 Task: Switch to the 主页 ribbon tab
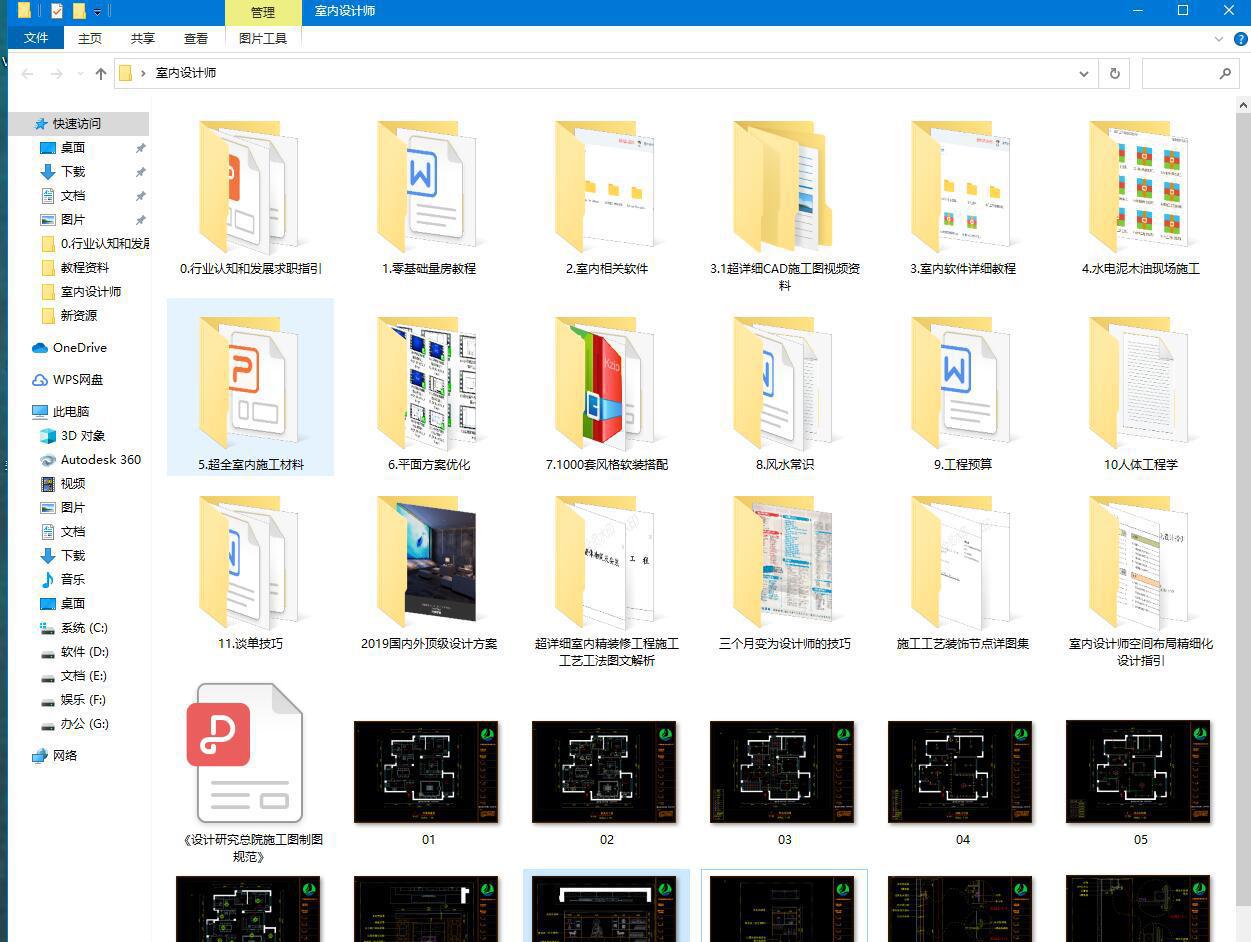[x=90, y=38]
